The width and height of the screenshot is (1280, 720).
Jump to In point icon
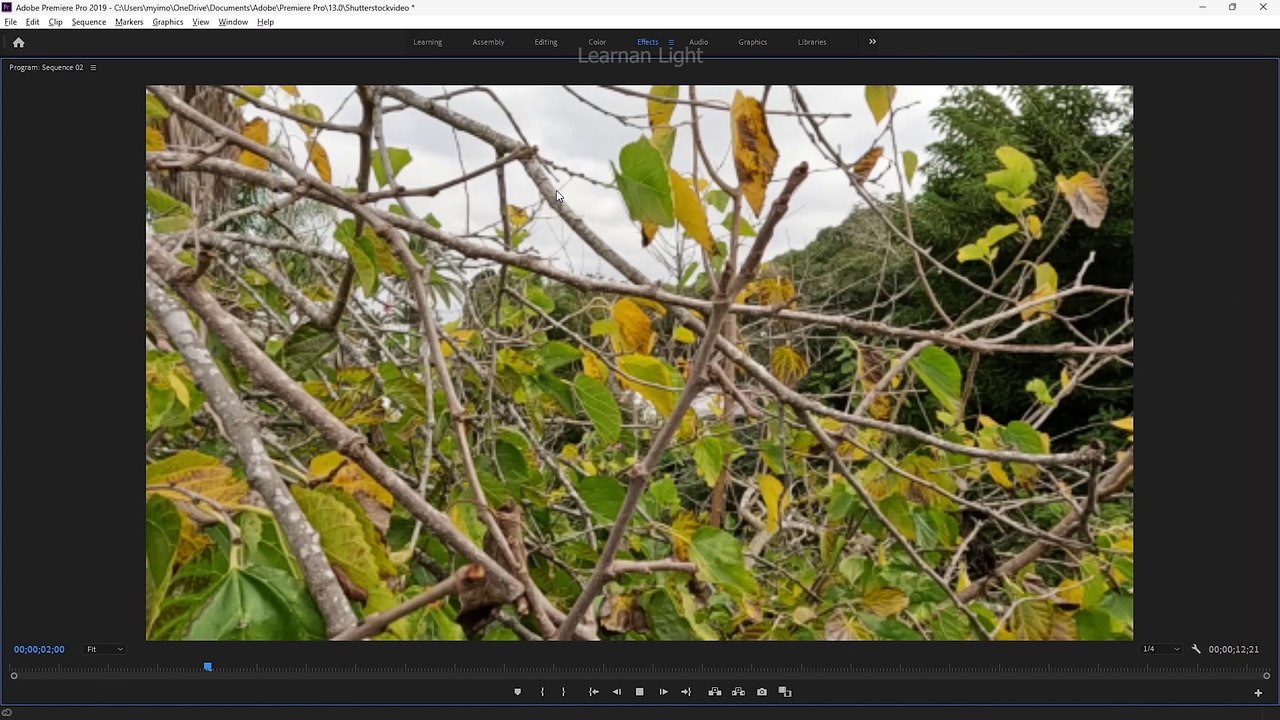(594, 692)
